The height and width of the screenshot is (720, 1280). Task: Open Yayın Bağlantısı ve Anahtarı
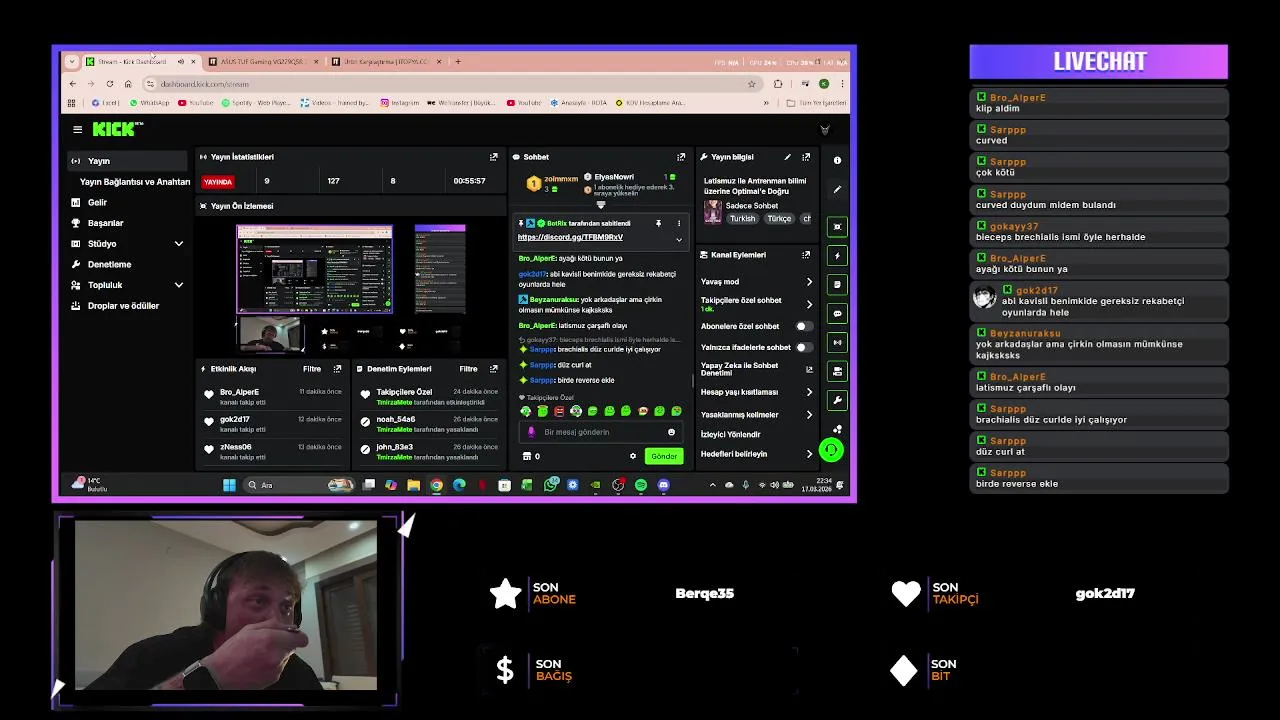[x=135, y=182]
